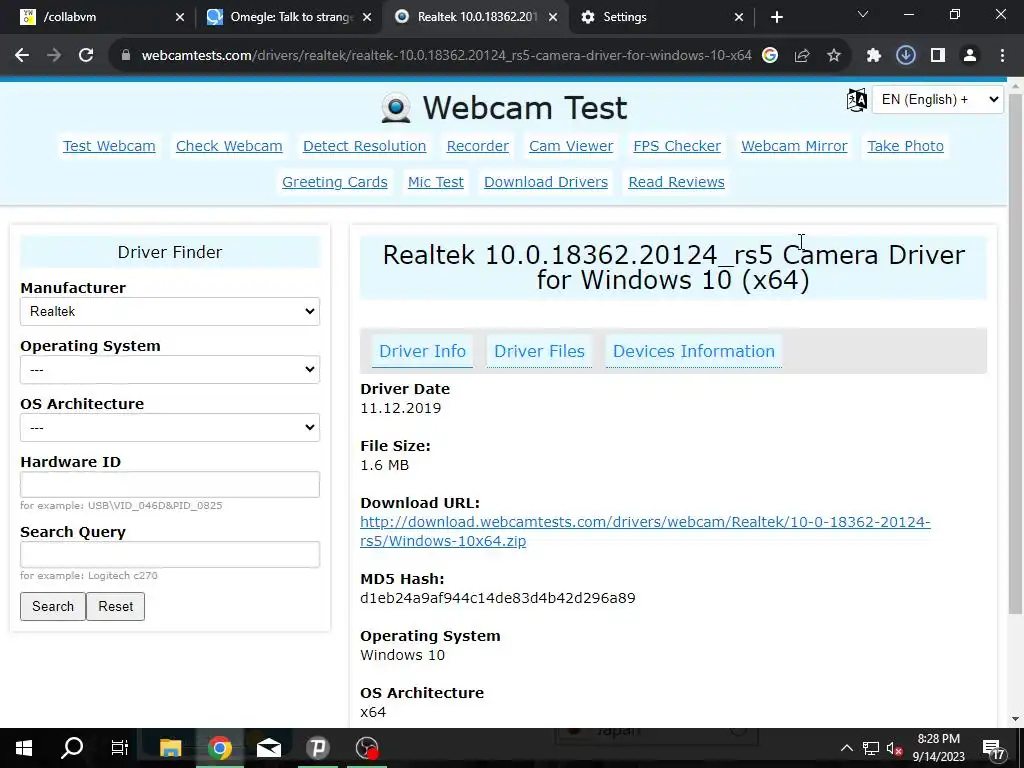Open Operating System dropdown
Viewport: 1024px width, 768px height.
click(170, 370)
